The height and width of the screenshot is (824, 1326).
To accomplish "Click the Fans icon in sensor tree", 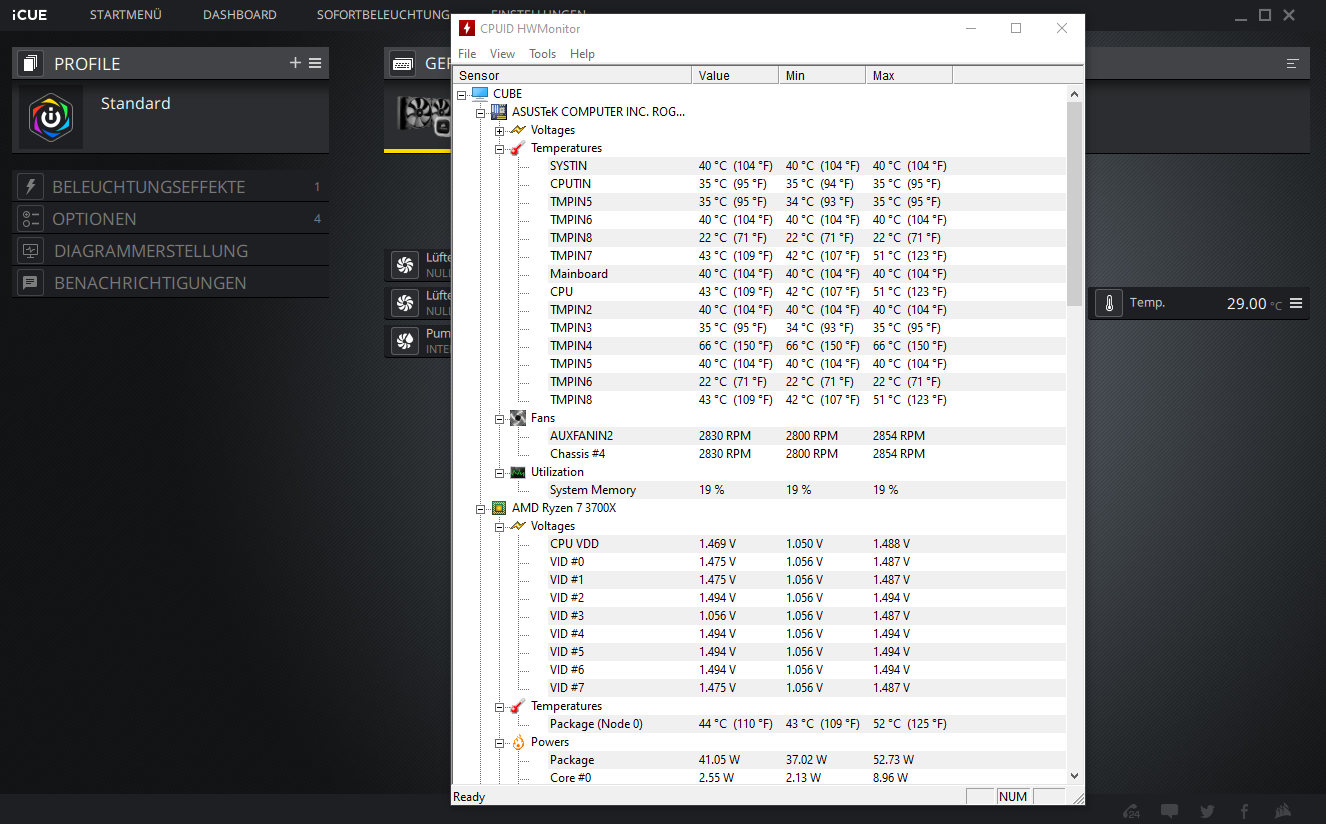I will (518, 417).
